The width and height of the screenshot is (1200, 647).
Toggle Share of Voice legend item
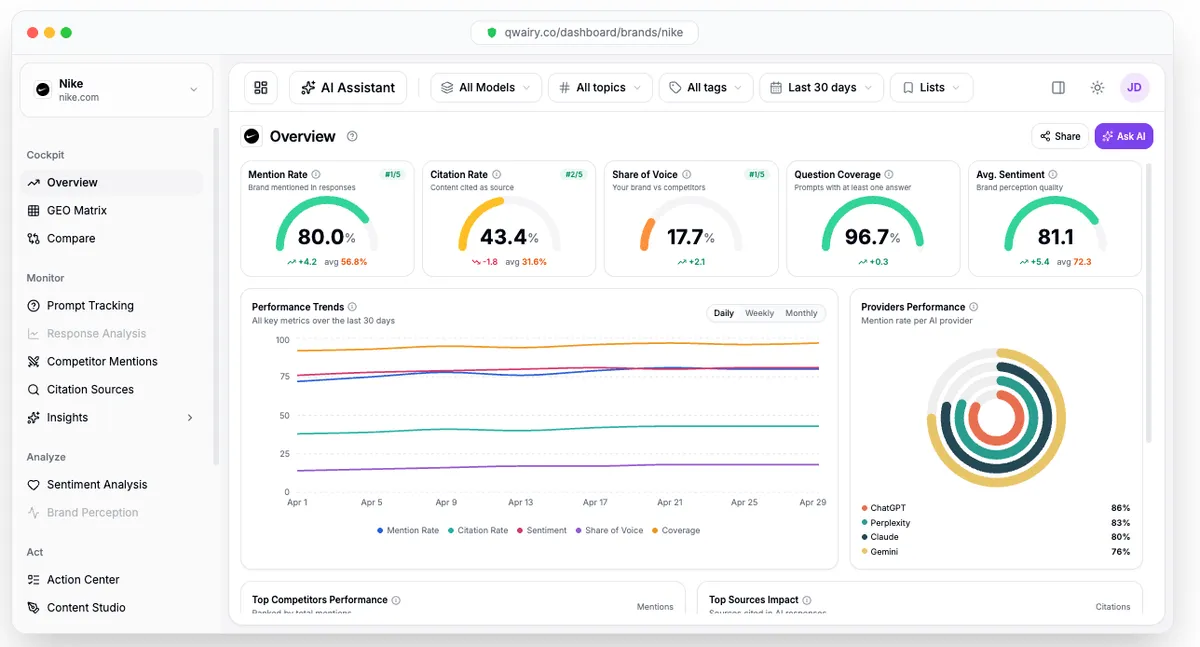click(609, 531)
